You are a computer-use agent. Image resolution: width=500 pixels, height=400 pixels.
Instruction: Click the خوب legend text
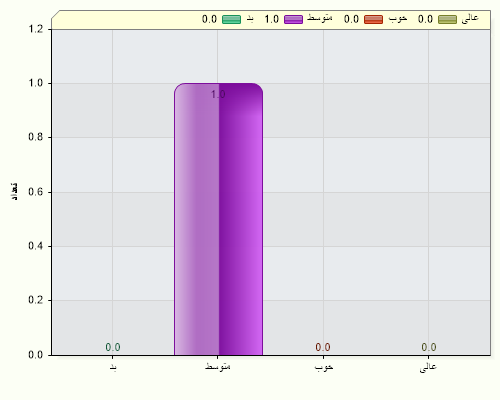click(x=398, y=18)
